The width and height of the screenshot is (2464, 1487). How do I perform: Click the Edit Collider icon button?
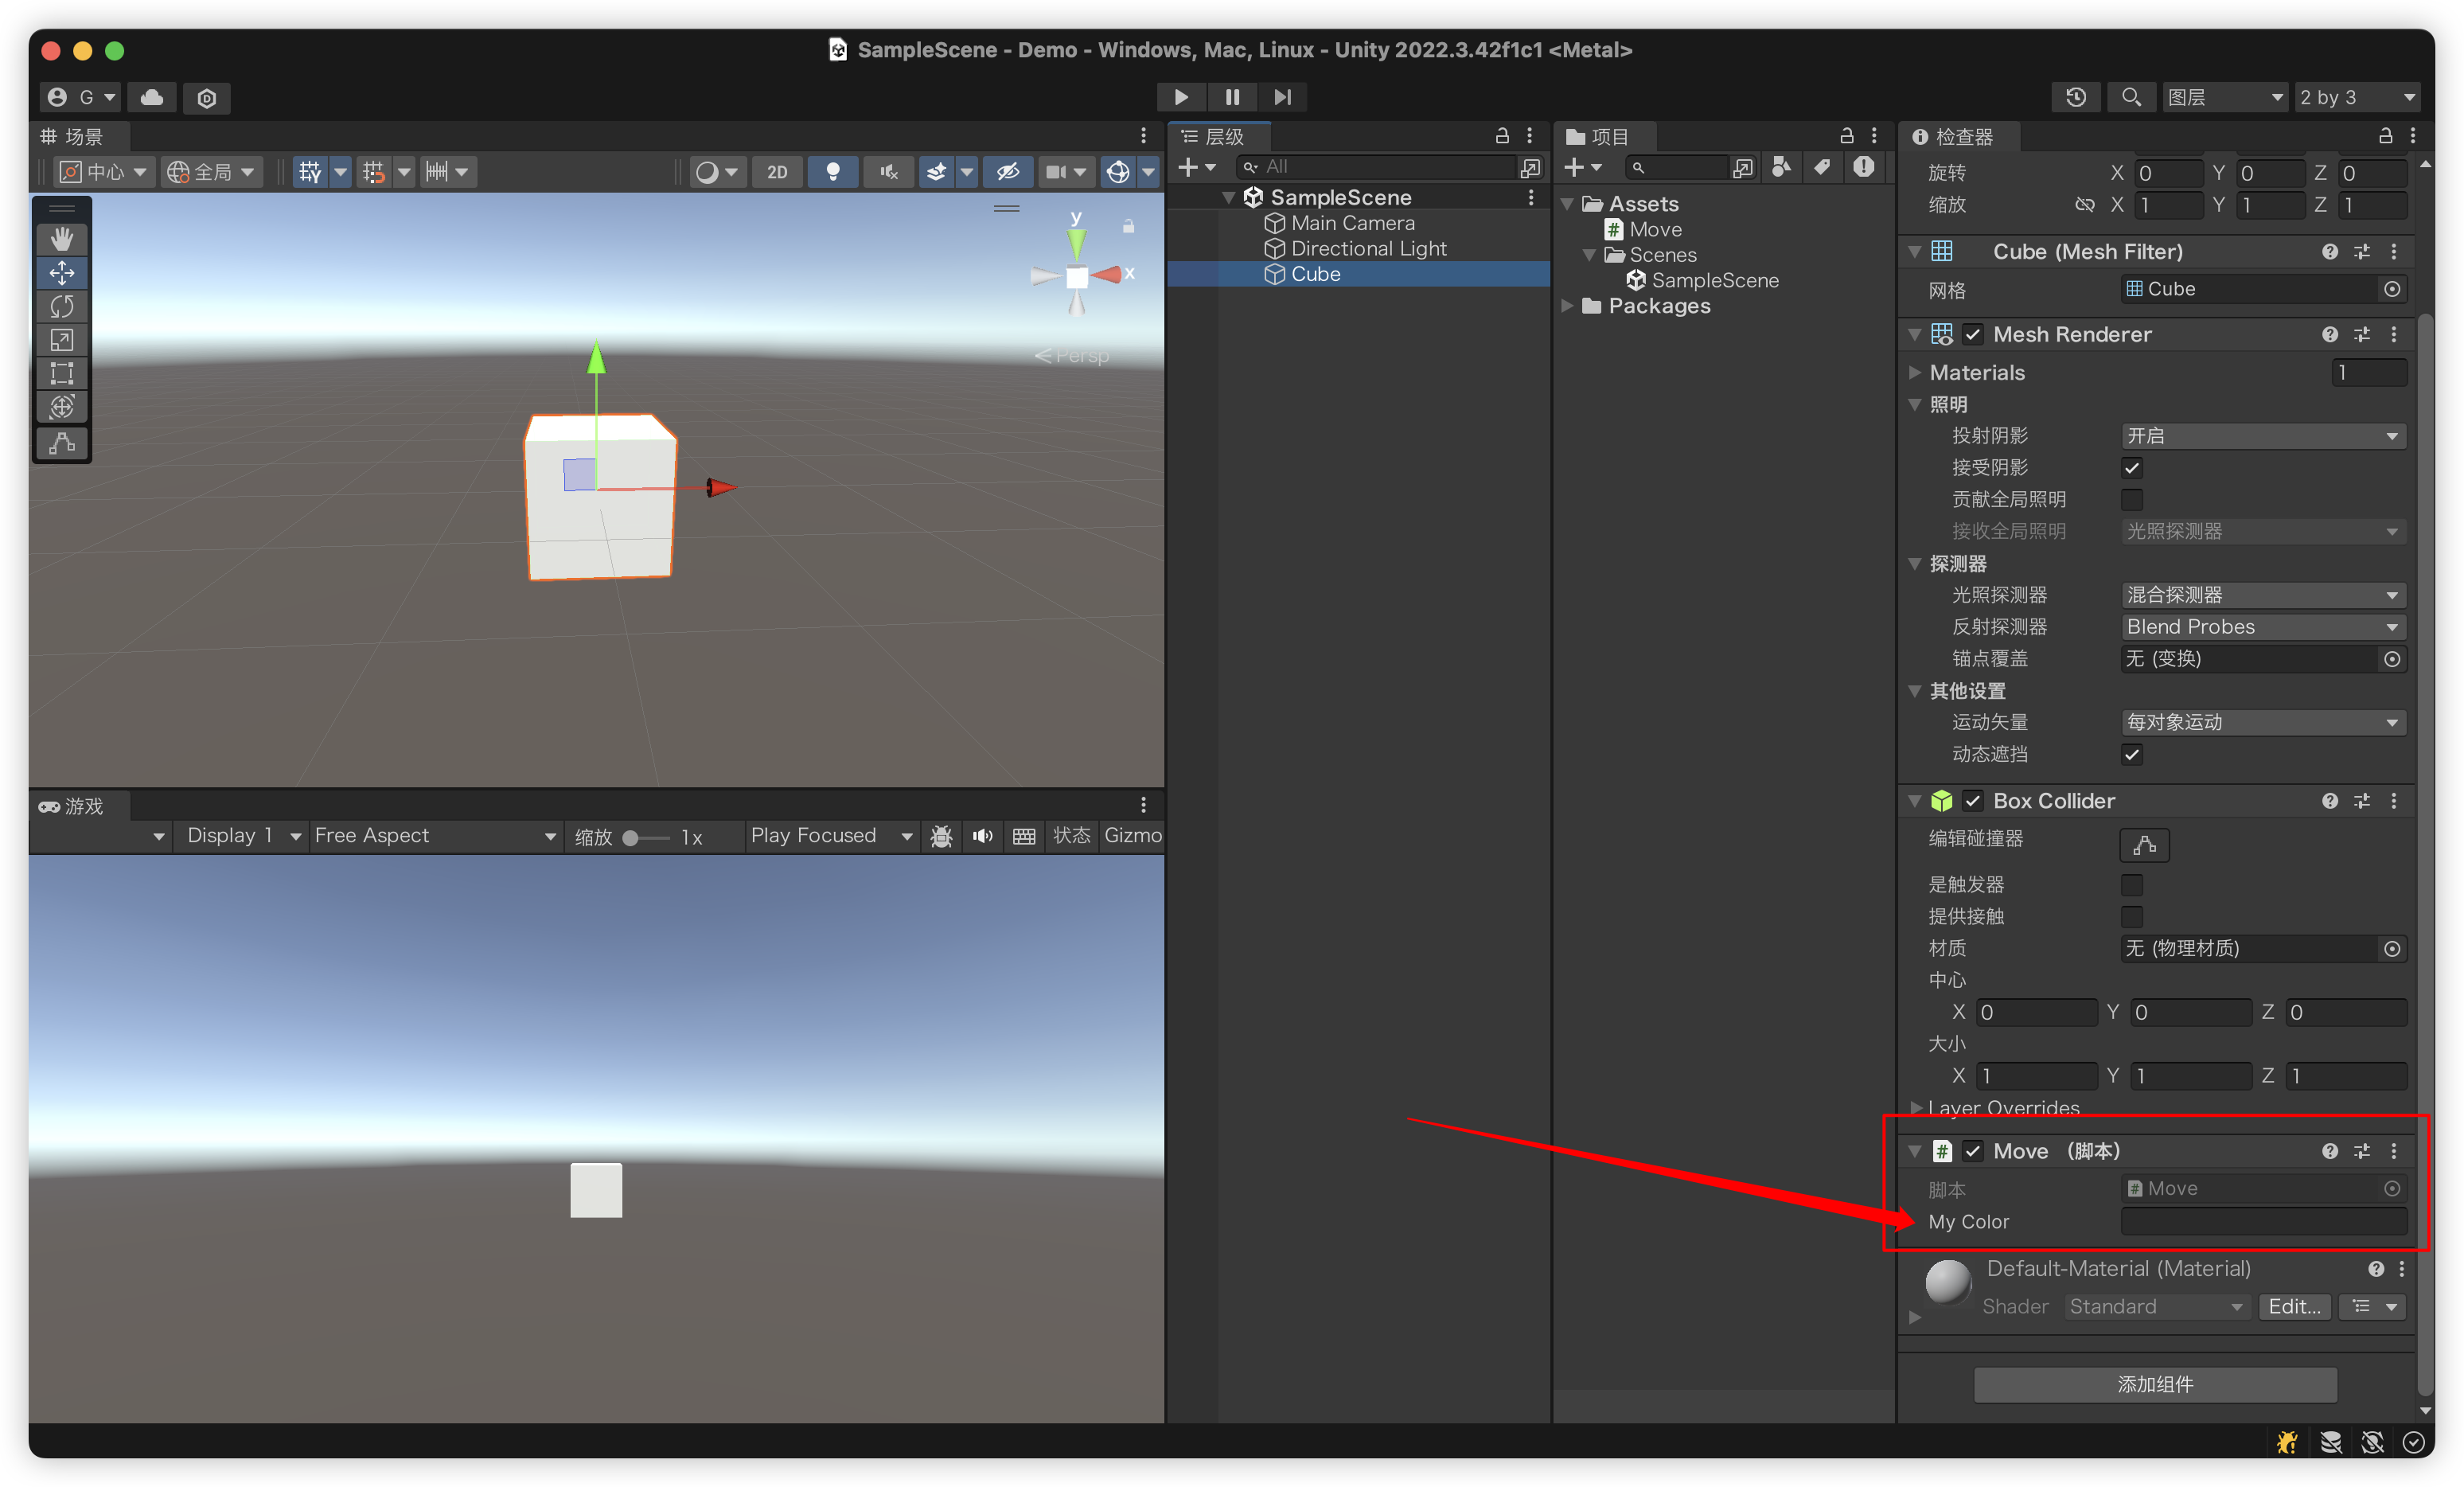click(x=2143, y=845)
